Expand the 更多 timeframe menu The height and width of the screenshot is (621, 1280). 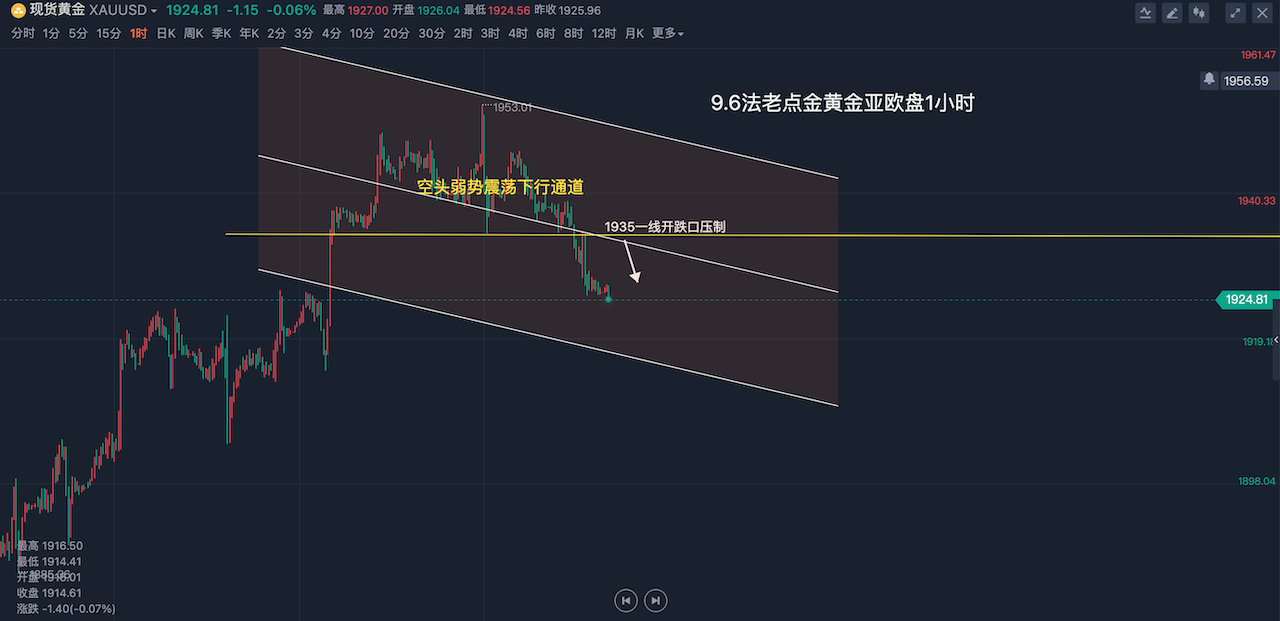[x=667, y=33]
